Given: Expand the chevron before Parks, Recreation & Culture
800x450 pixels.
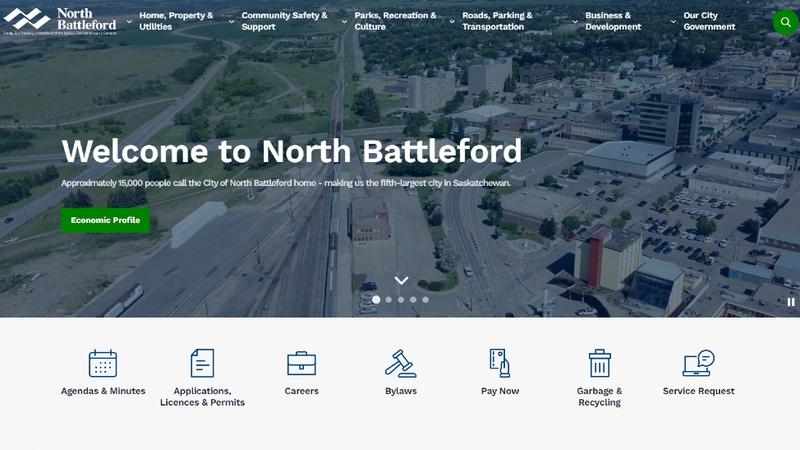Looking at the screenshot, I should (344, 21).
